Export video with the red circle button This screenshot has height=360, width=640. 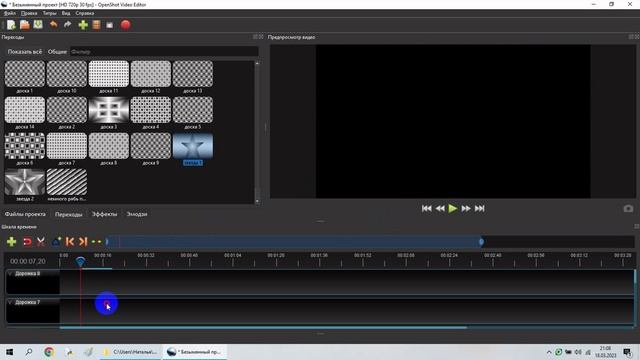point(126,25)
